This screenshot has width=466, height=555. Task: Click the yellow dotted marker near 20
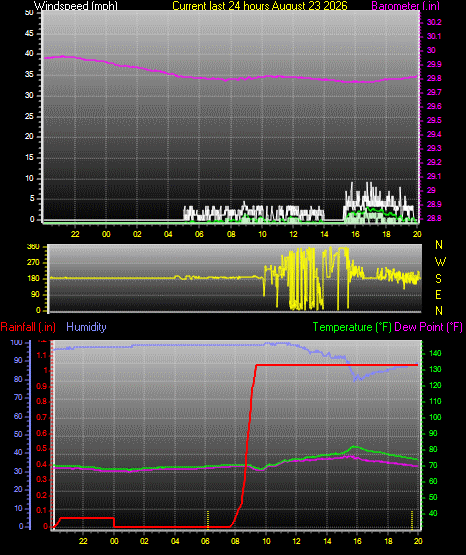(x=412, y=520)
